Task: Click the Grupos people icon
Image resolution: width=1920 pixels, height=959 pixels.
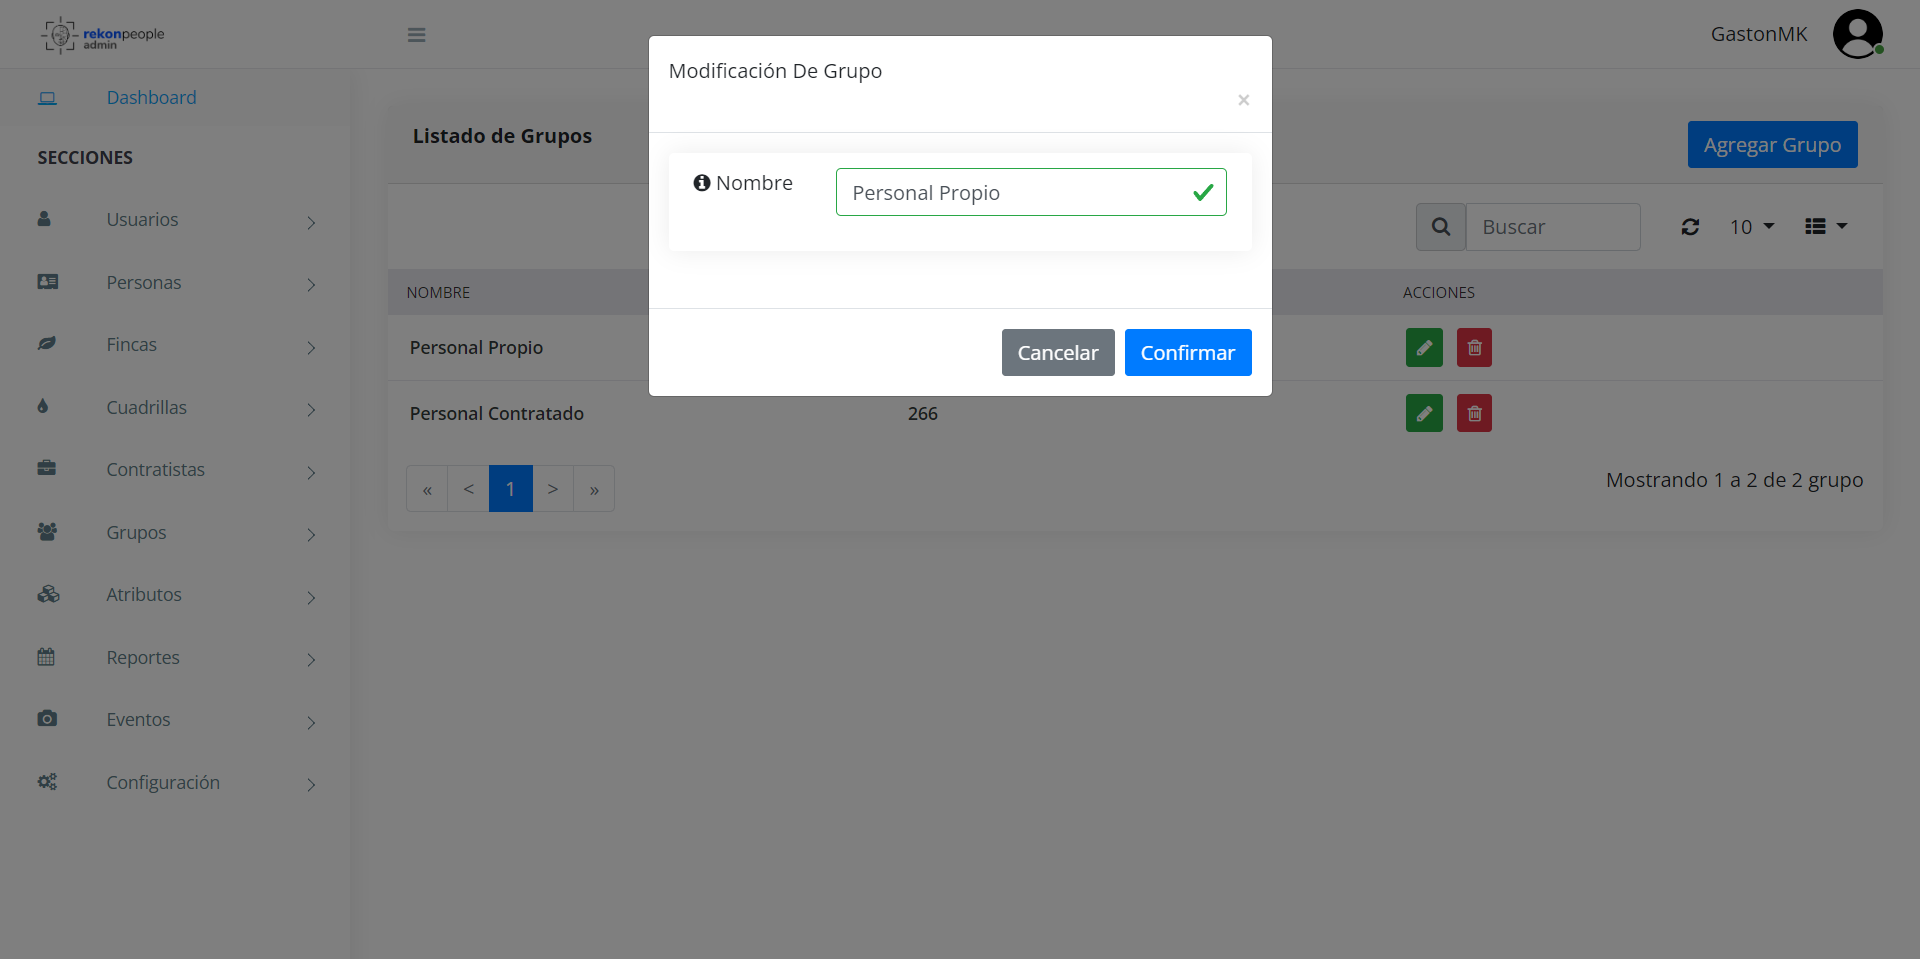Action: pyautogui.click(x=47, y=532)
